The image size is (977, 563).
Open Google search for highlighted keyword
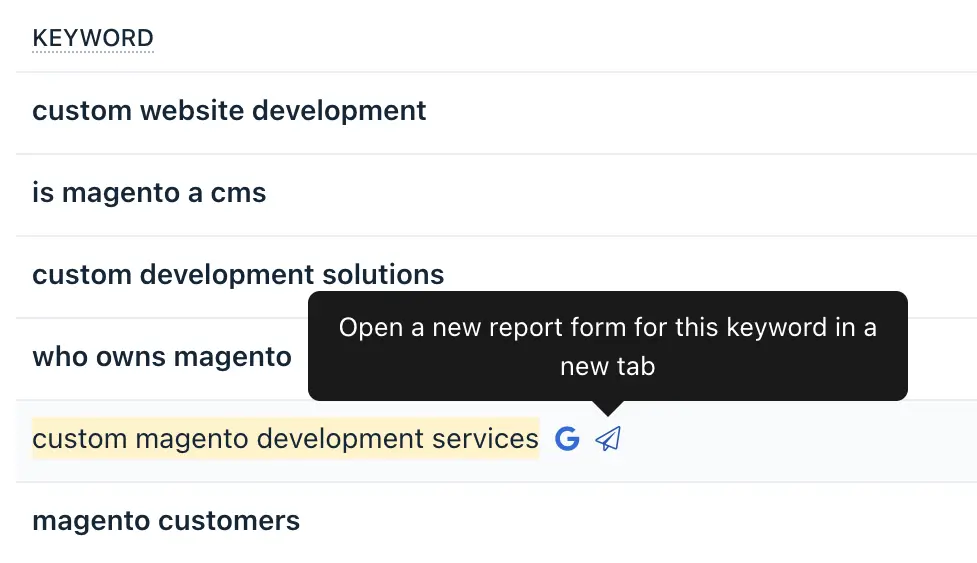click(567, 439)
